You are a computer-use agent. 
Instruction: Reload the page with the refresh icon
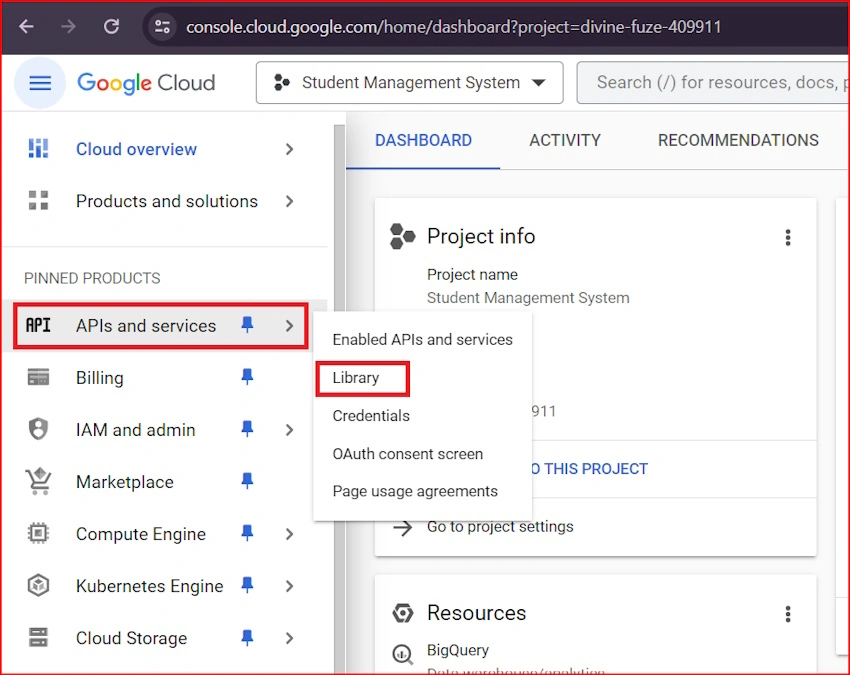(112, 26)
